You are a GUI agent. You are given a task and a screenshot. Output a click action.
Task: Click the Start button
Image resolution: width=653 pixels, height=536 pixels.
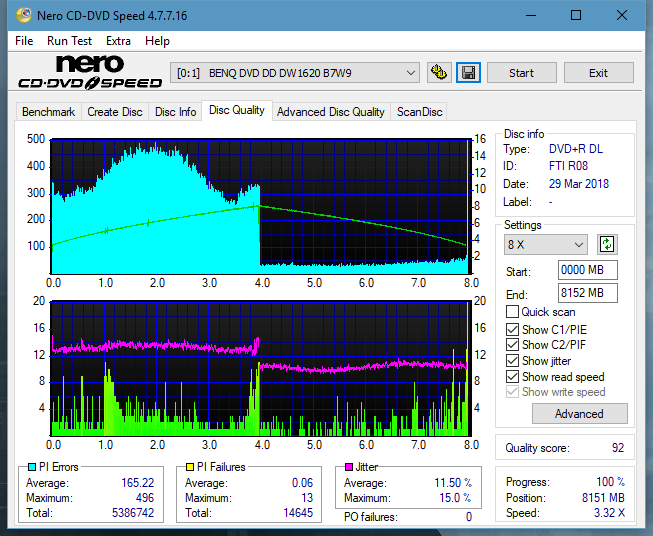[x=521, y=73]
